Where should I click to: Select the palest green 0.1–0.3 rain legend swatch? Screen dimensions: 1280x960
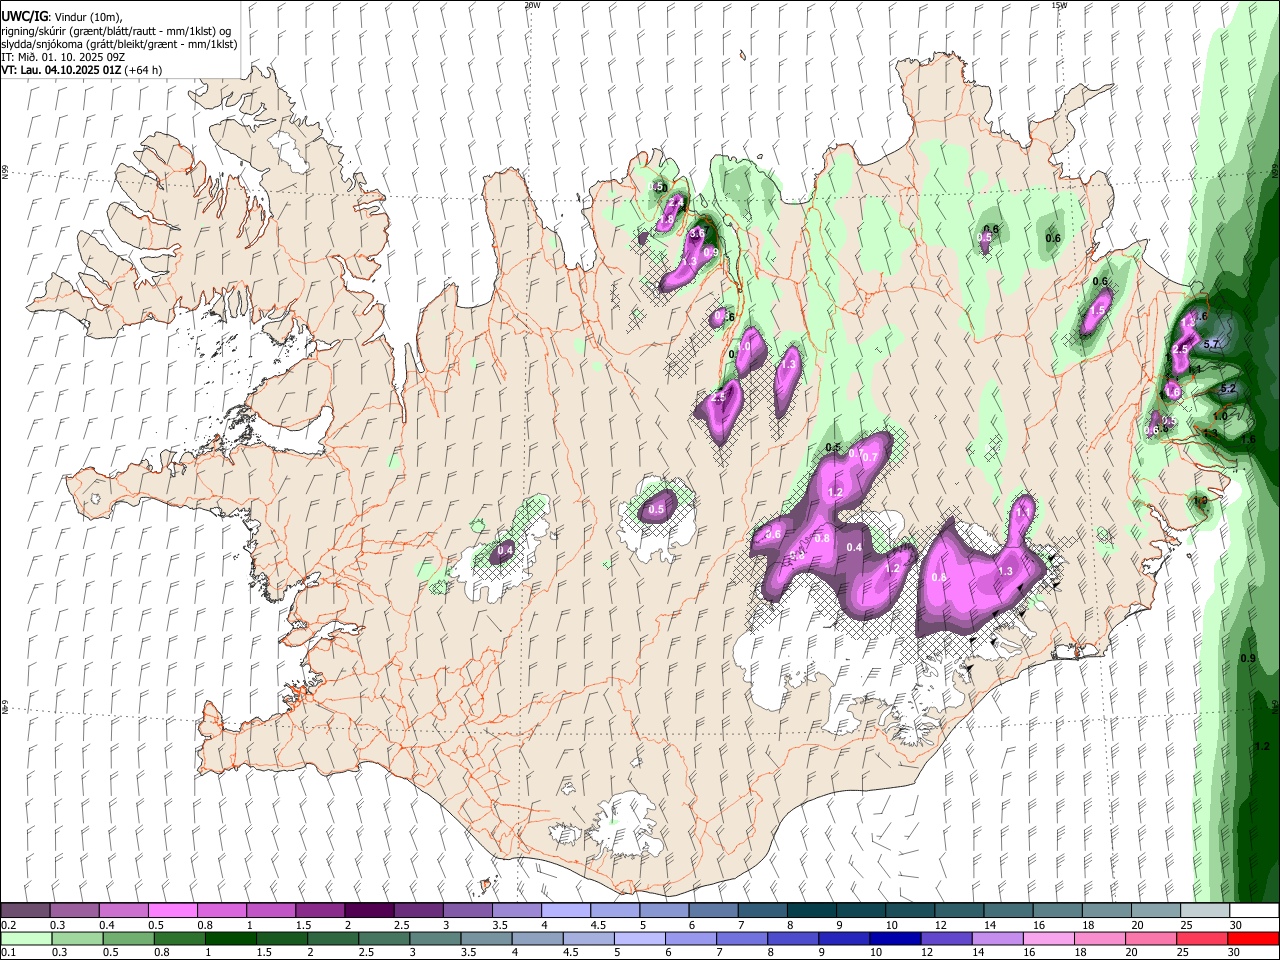26,939
